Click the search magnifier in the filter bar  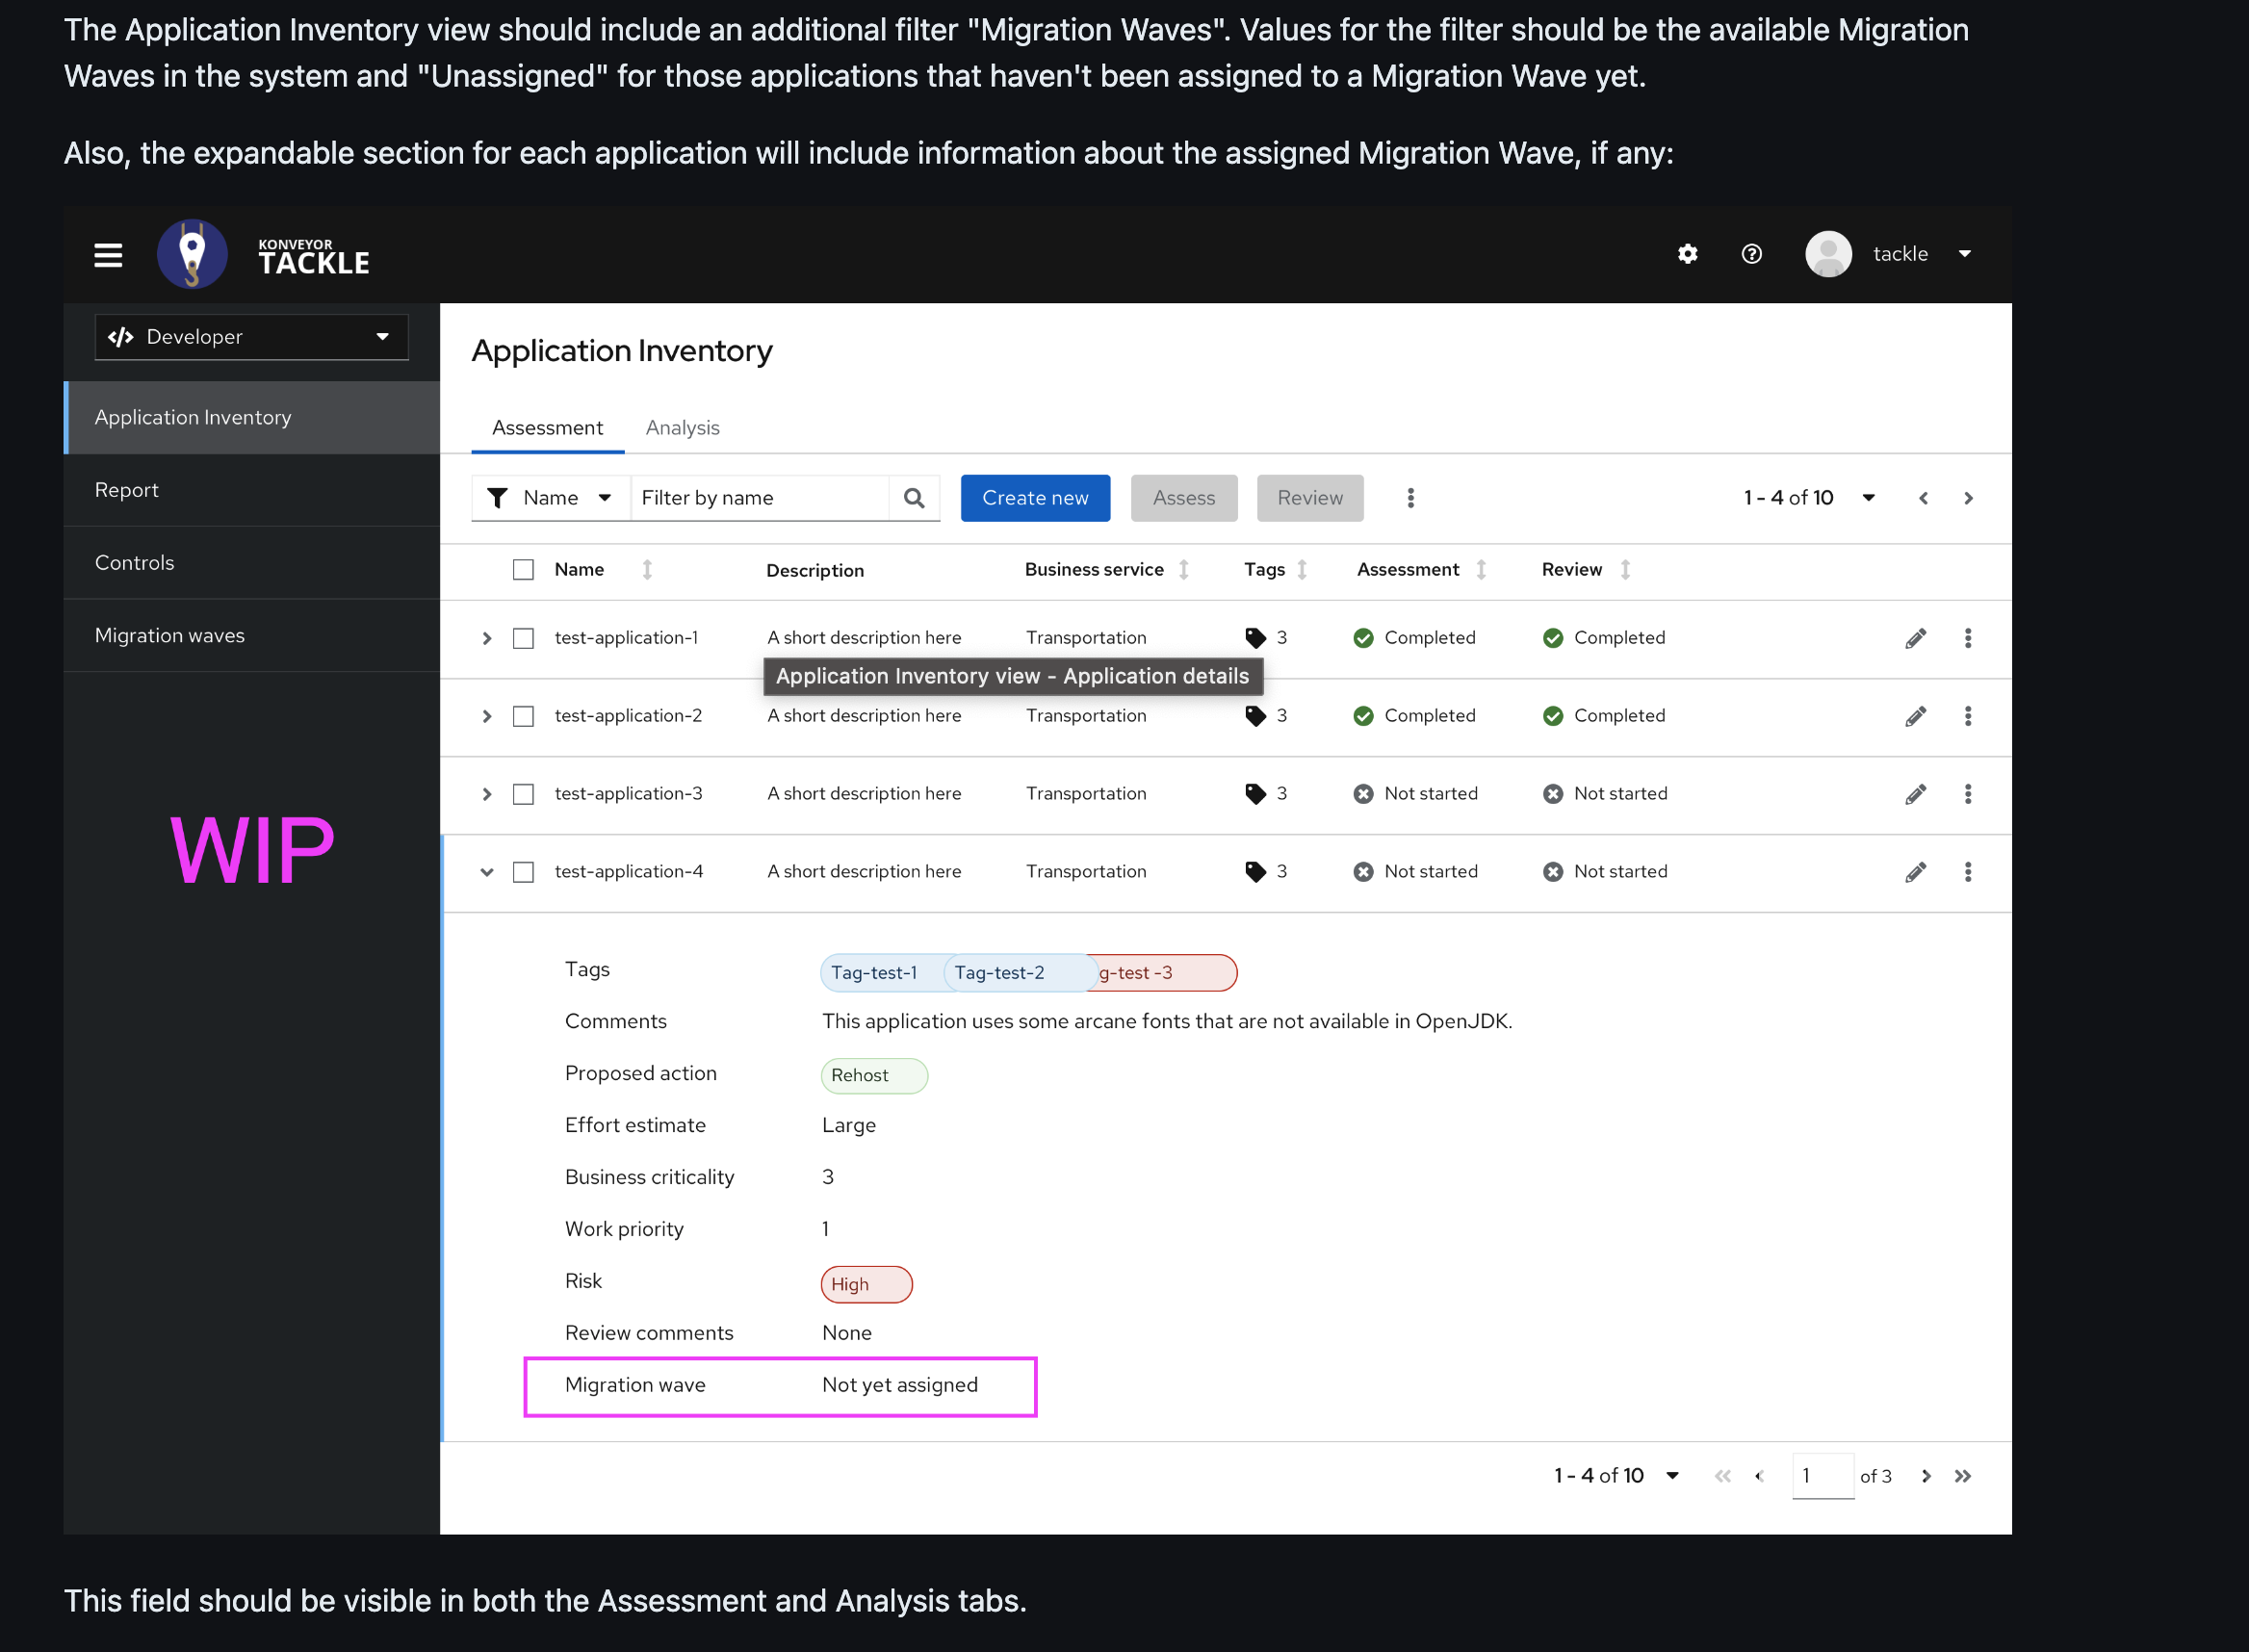click(x=913, y=497)
